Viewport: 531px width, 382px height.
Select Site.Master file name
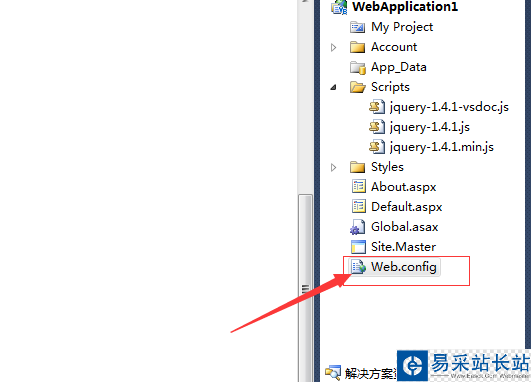click(403, 247)
